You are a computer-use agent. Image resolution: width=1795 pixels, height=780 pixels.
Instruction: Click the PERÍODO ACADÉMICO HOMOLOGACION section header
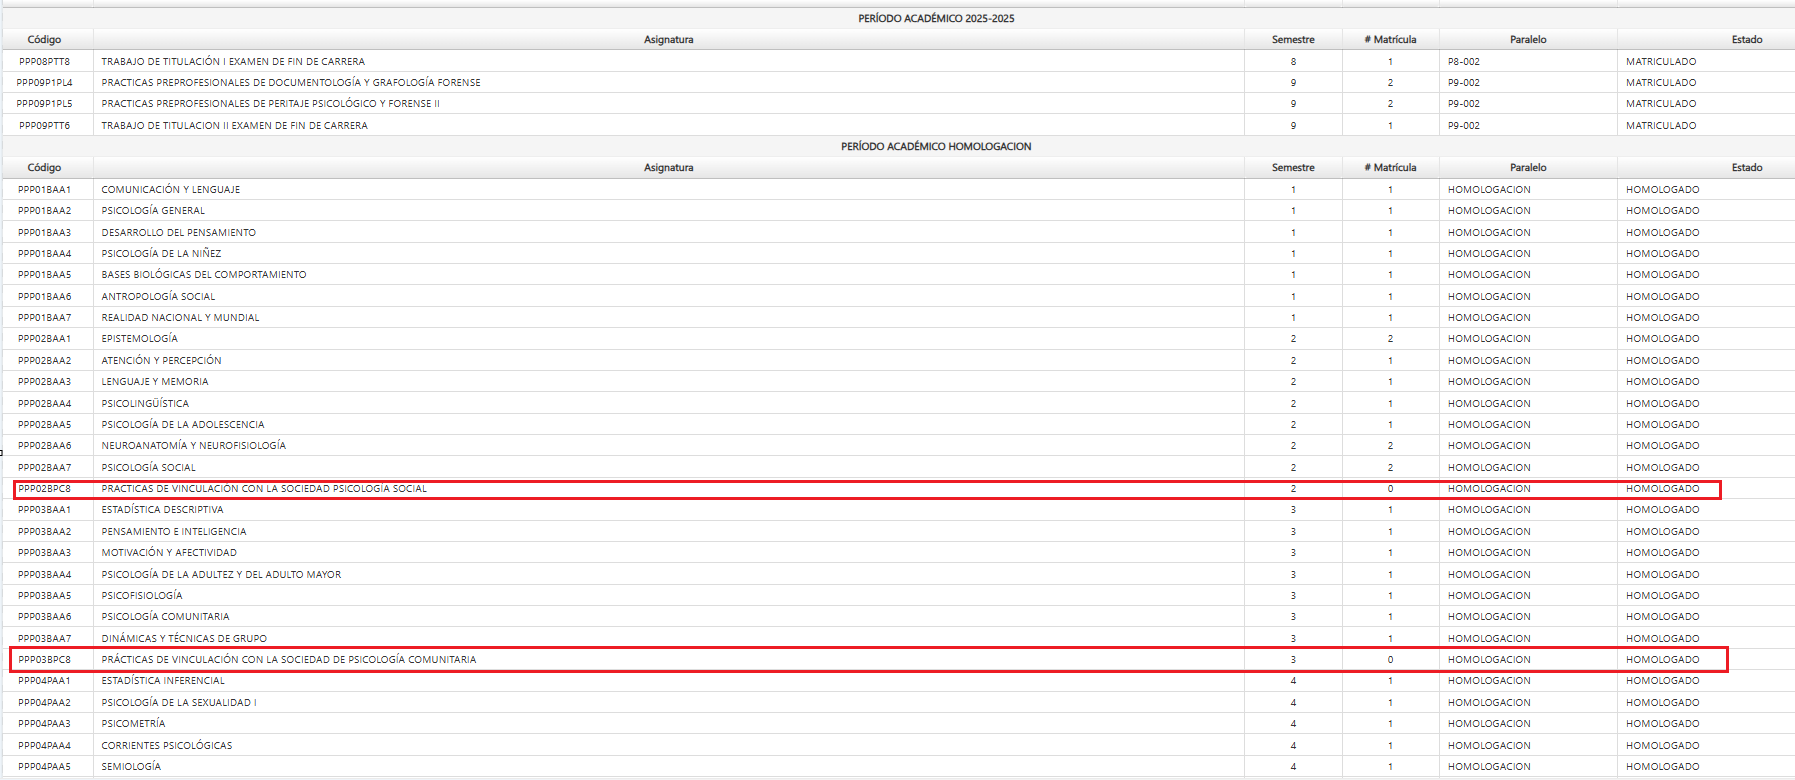[x=936, y=146]
